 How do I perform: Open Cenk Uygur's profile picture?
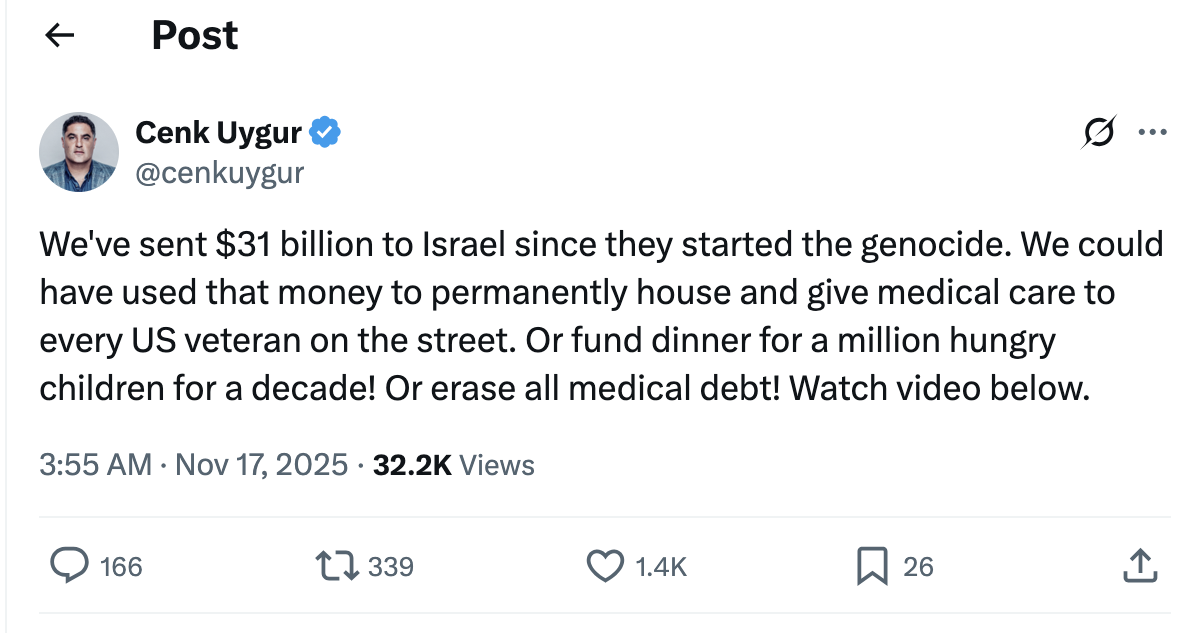[79, 151]
